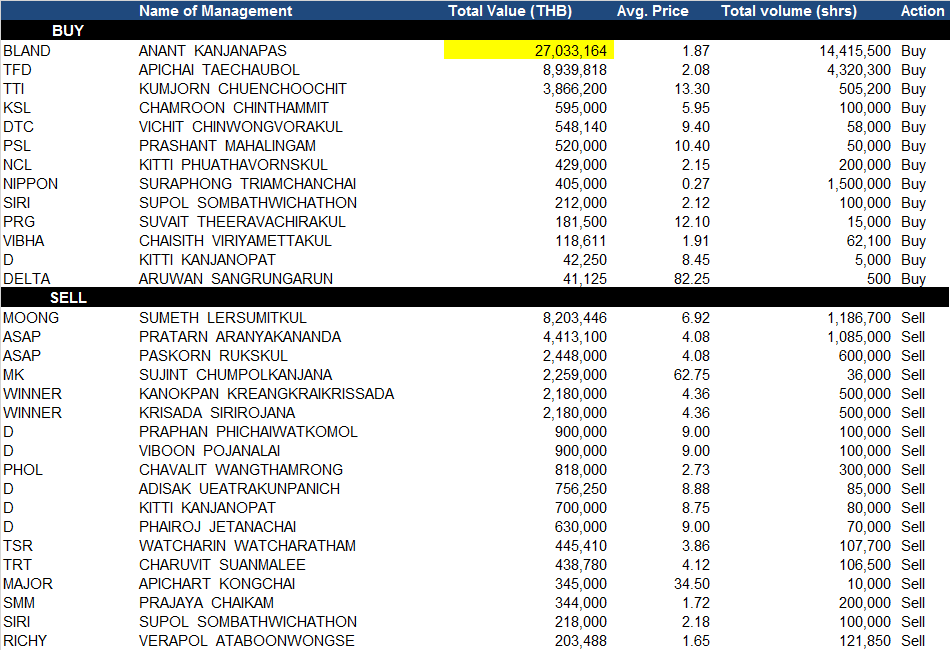The height and width of the screenshot is (650, 950).
Task: Click the name PRAJAYA CHAIKAM
Action: 206,603
